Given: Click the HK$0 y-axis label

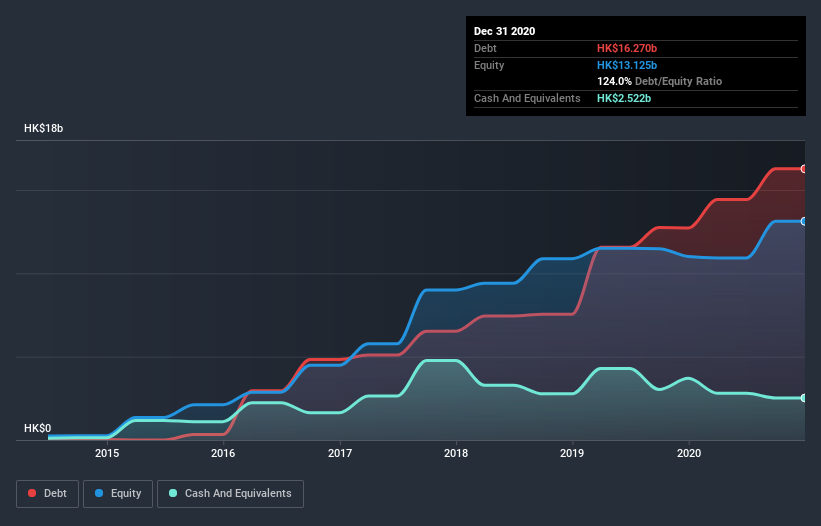Looking at the screenshot, I should 38,428.
